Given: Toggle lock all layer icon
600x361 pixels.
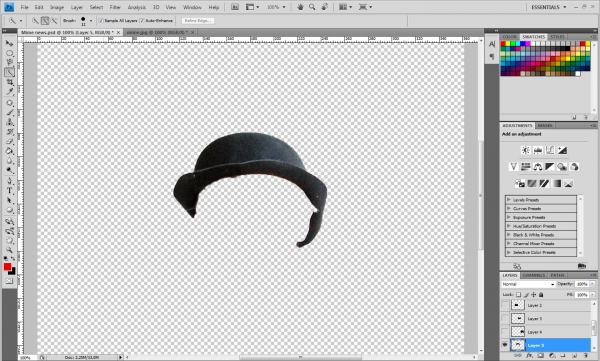Looking at the screenshot, I should pyautogui.click(x=541, y=295).
